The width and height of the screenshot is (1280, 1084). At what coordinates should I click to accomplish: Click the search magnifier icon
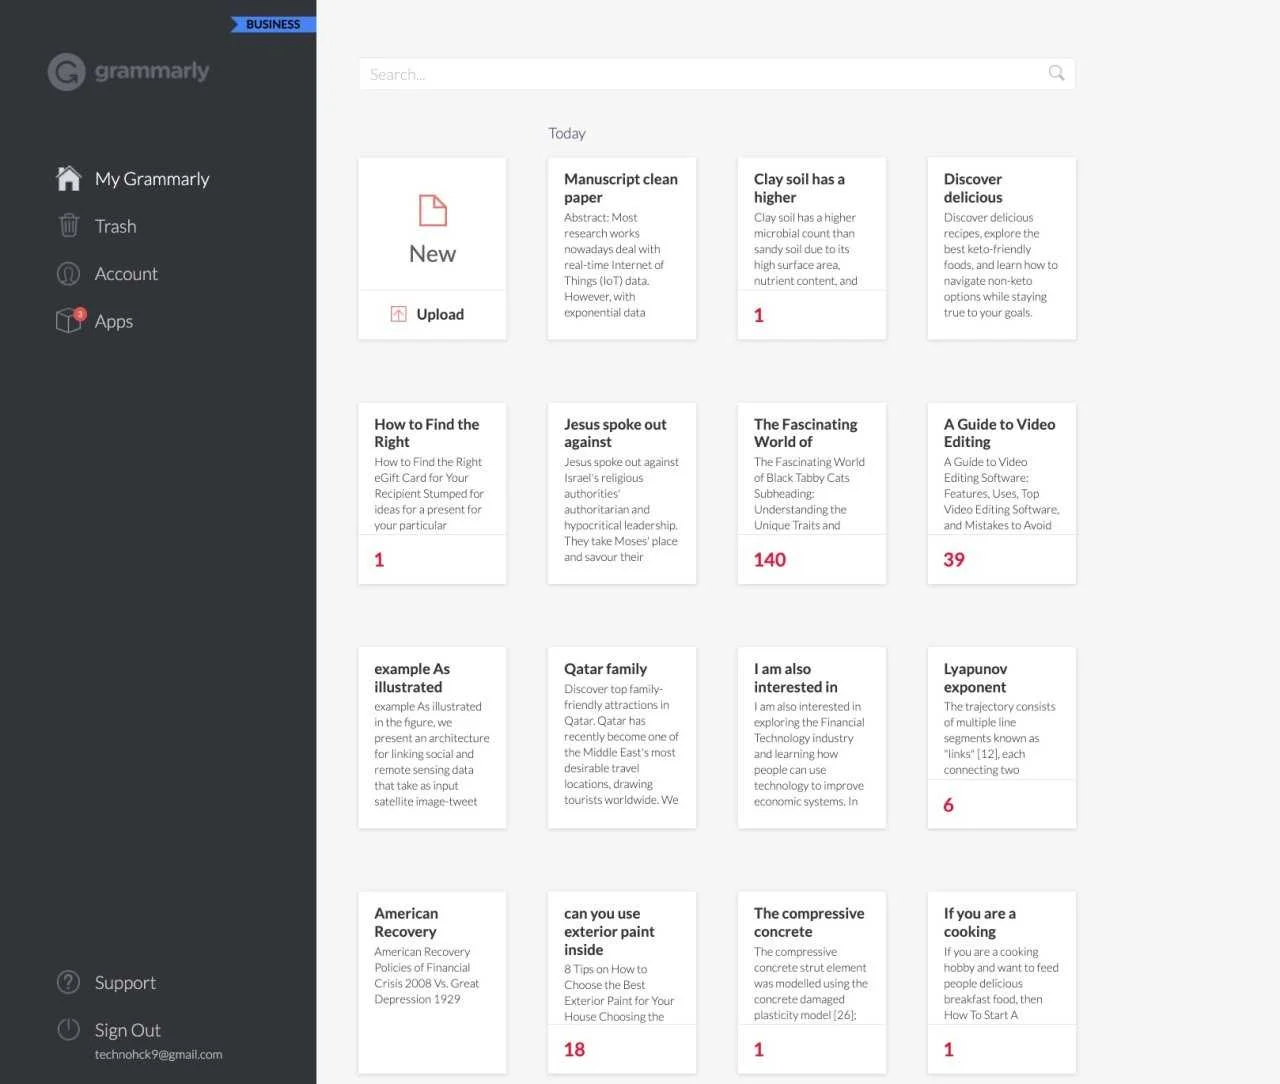(1056, 73)
